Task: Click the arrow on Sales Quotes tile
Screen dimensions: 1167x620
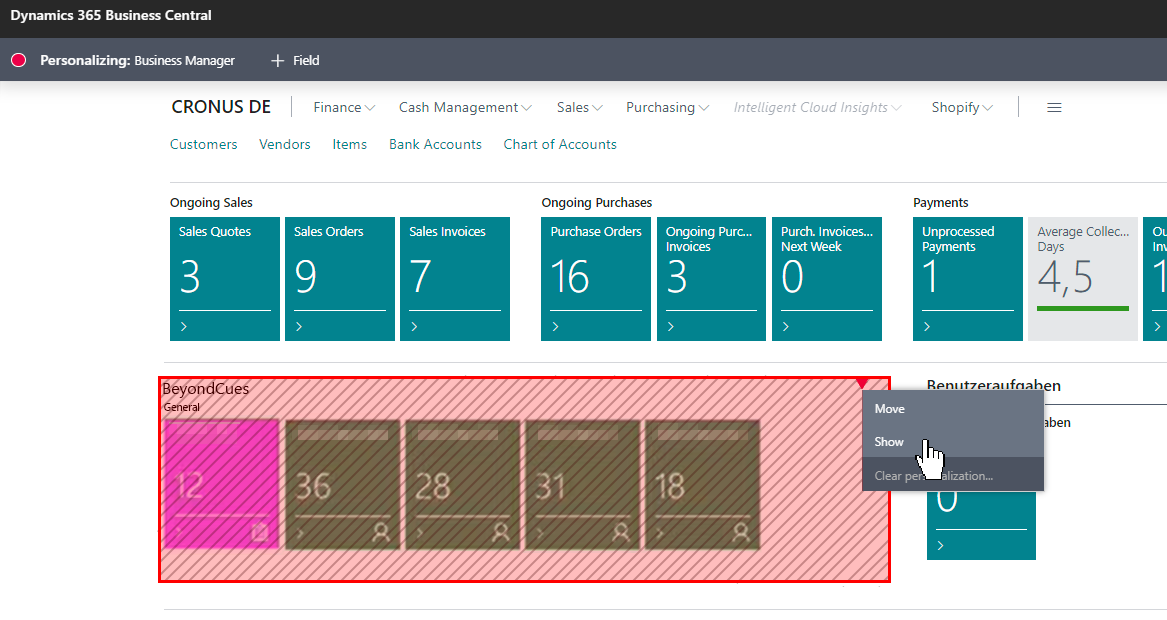Action: 184,327
